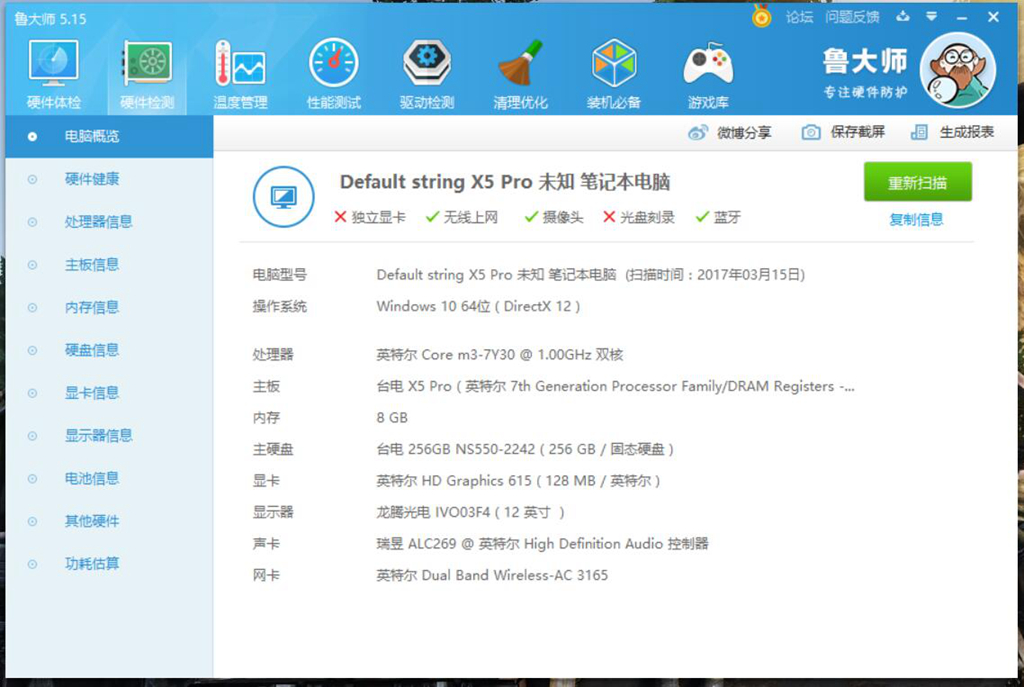Launch 驱动检测 driver detection
Screen dimensions: 1024x687
427,70
